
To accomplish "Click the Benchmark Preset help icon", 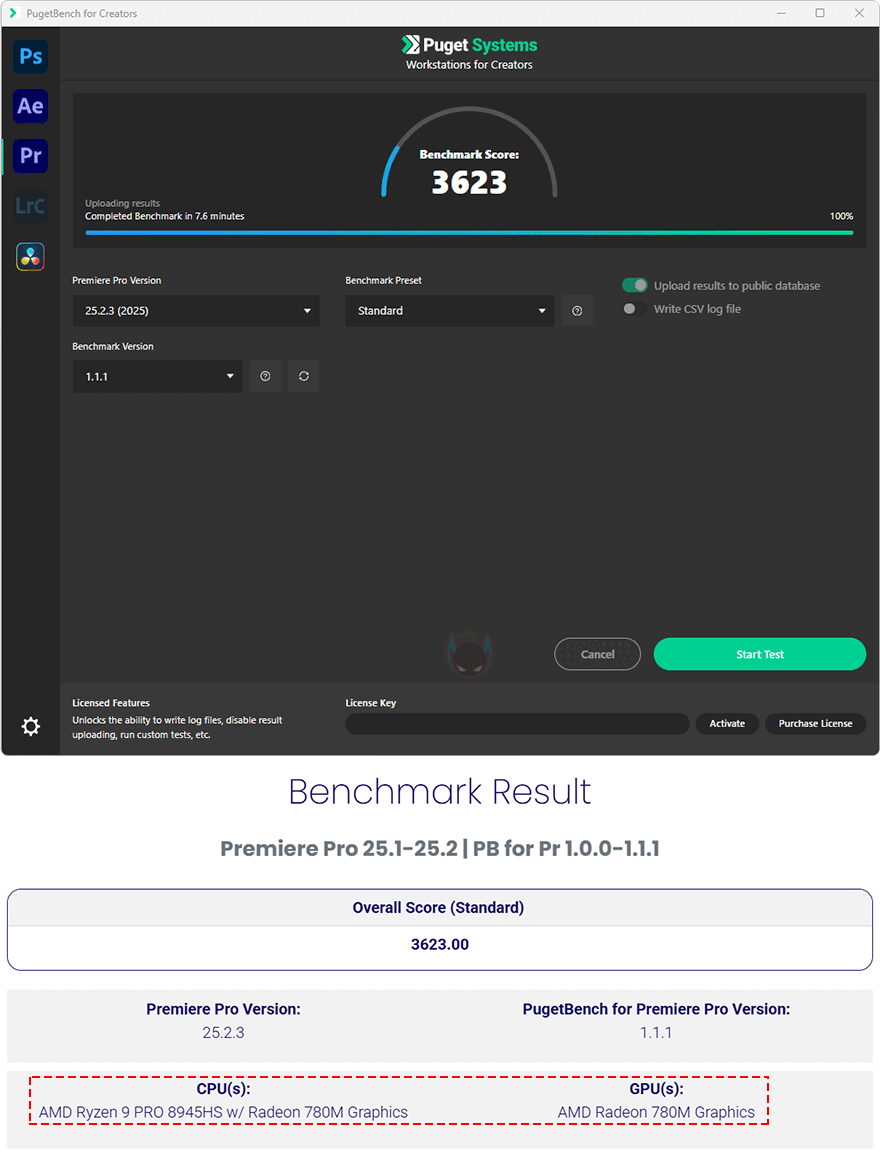I will point(577,311).
